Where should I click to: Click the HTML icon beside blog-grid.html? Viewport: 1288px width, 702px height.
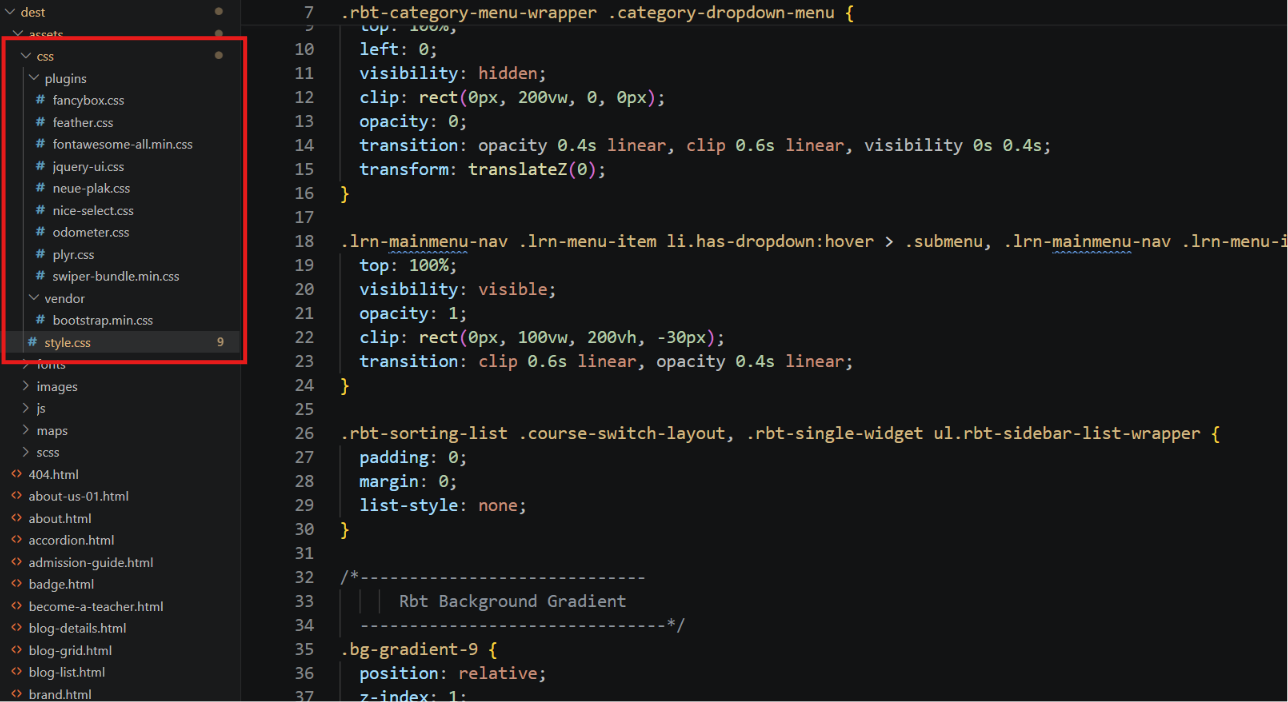[17, 650]
